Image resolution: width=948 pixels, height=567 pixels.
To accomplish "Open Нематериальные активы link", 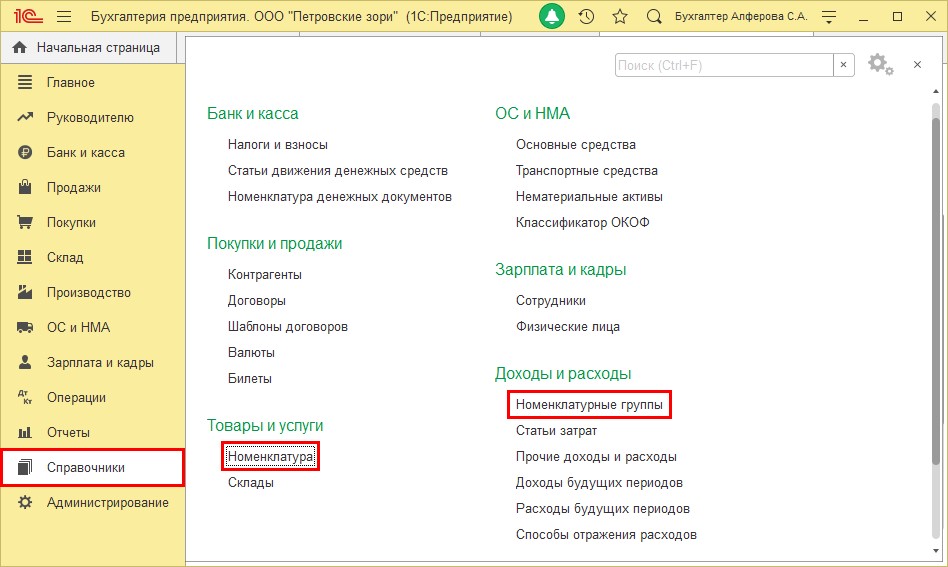I will [x=589, y=197].
